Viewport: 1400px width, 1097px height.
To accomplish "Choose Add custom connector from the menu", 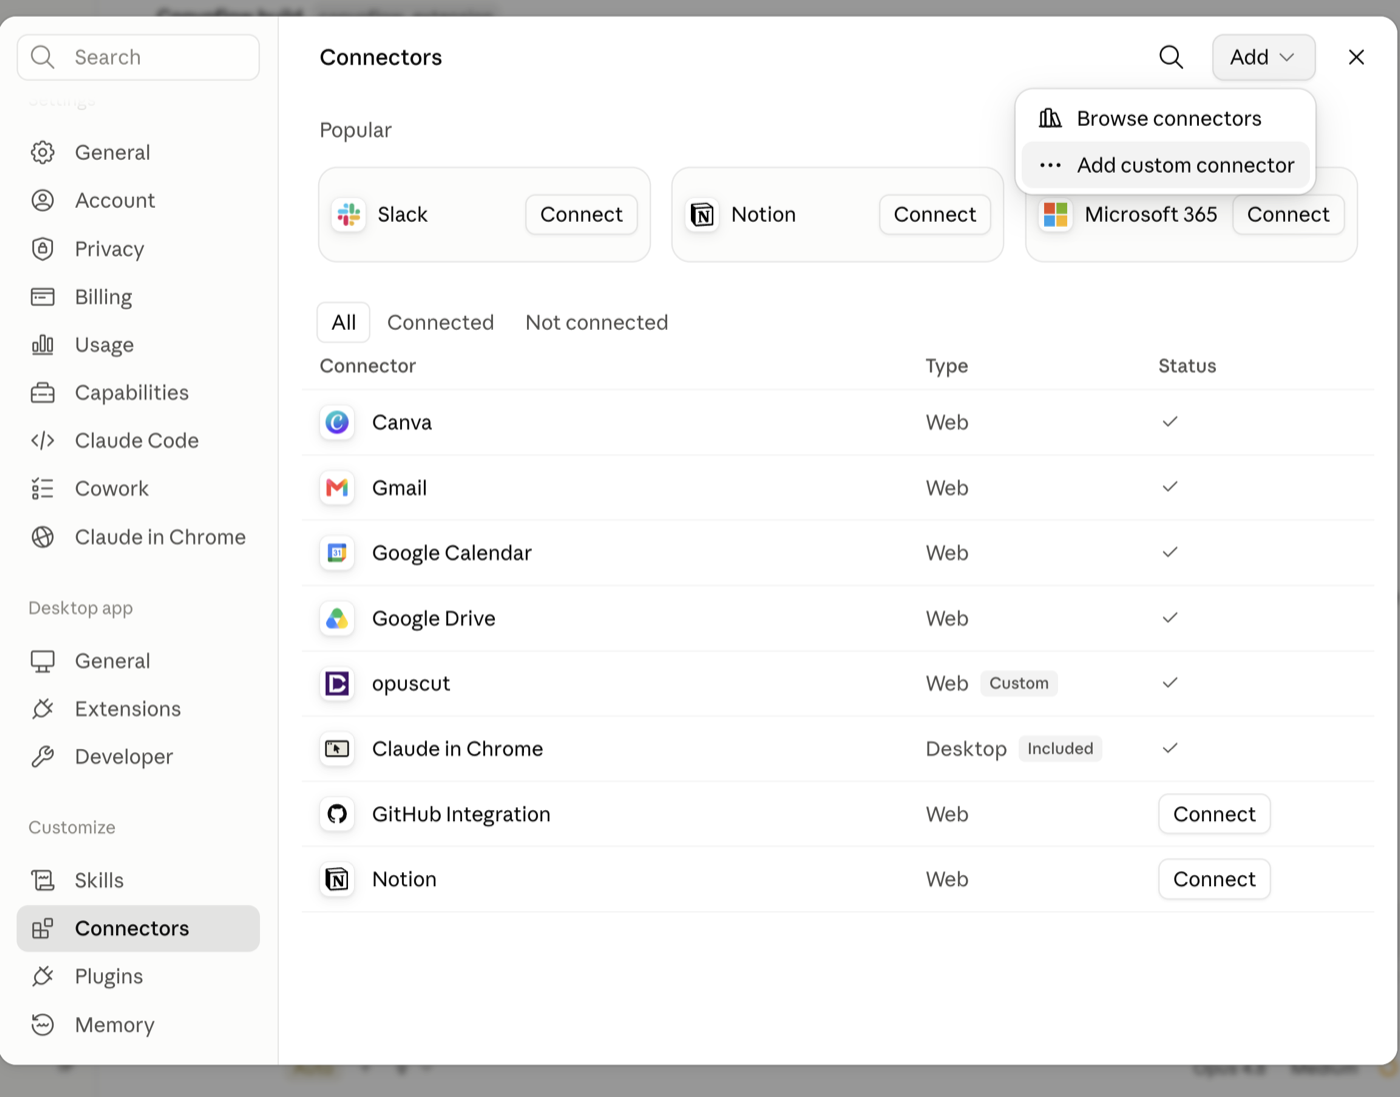I will [1166, 165].
